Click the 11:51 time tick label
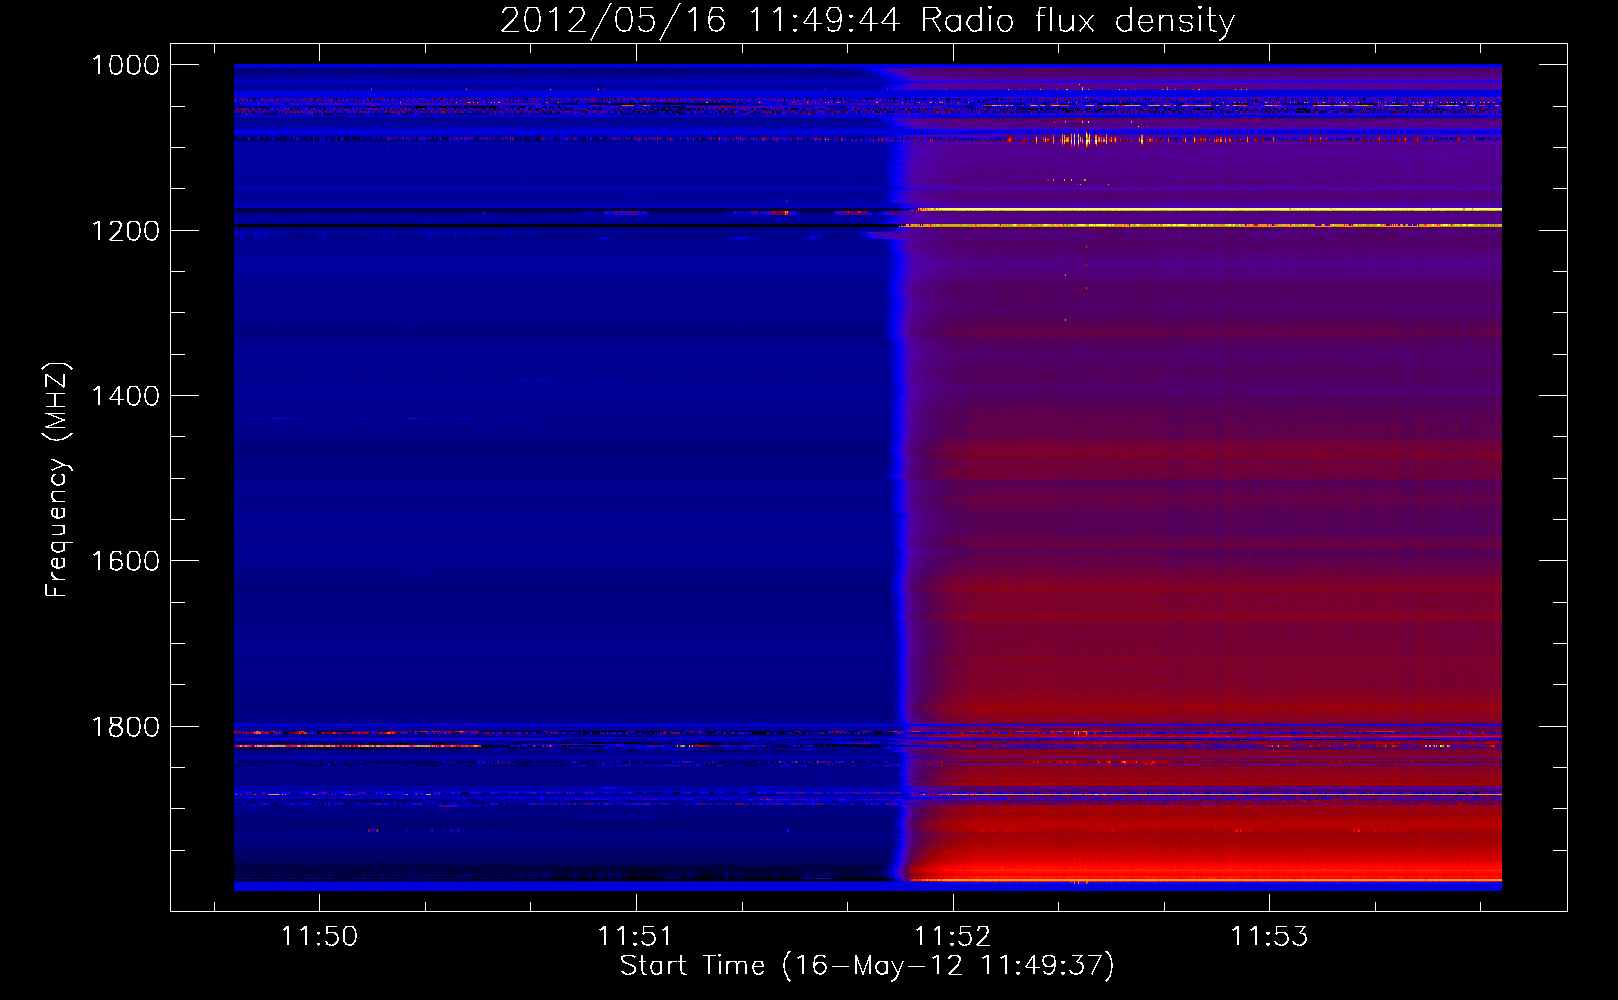 point(635,936)
